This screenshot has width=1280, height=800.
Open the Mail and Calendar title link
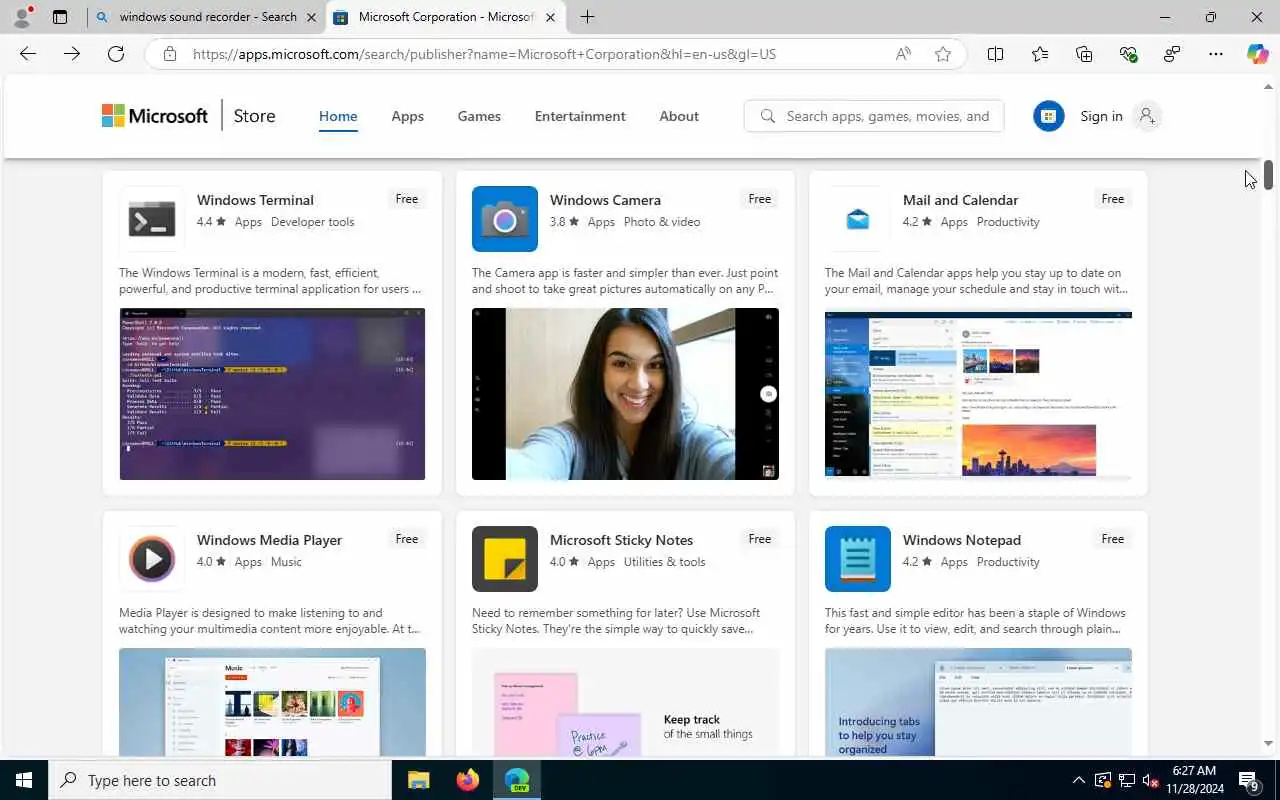pyautogui.click(x=960, y=200)
